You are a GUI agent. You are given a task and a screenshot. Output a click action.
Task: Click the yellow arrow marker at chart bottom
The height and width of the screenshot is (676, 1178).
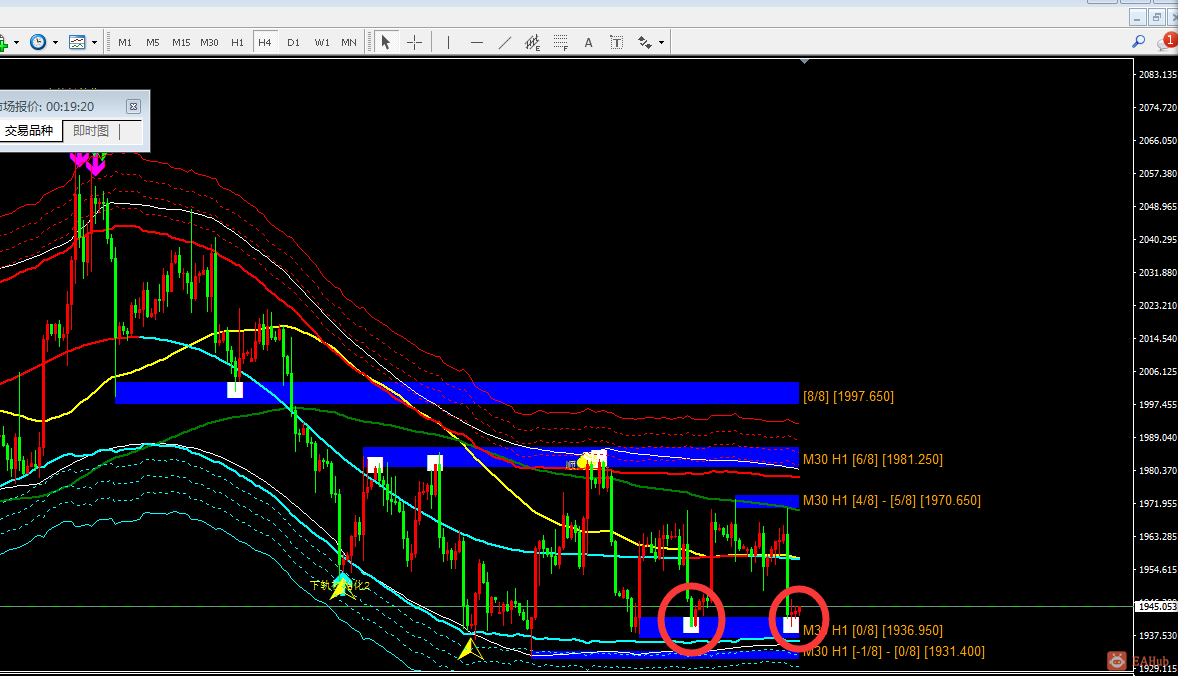pos(471,650)
